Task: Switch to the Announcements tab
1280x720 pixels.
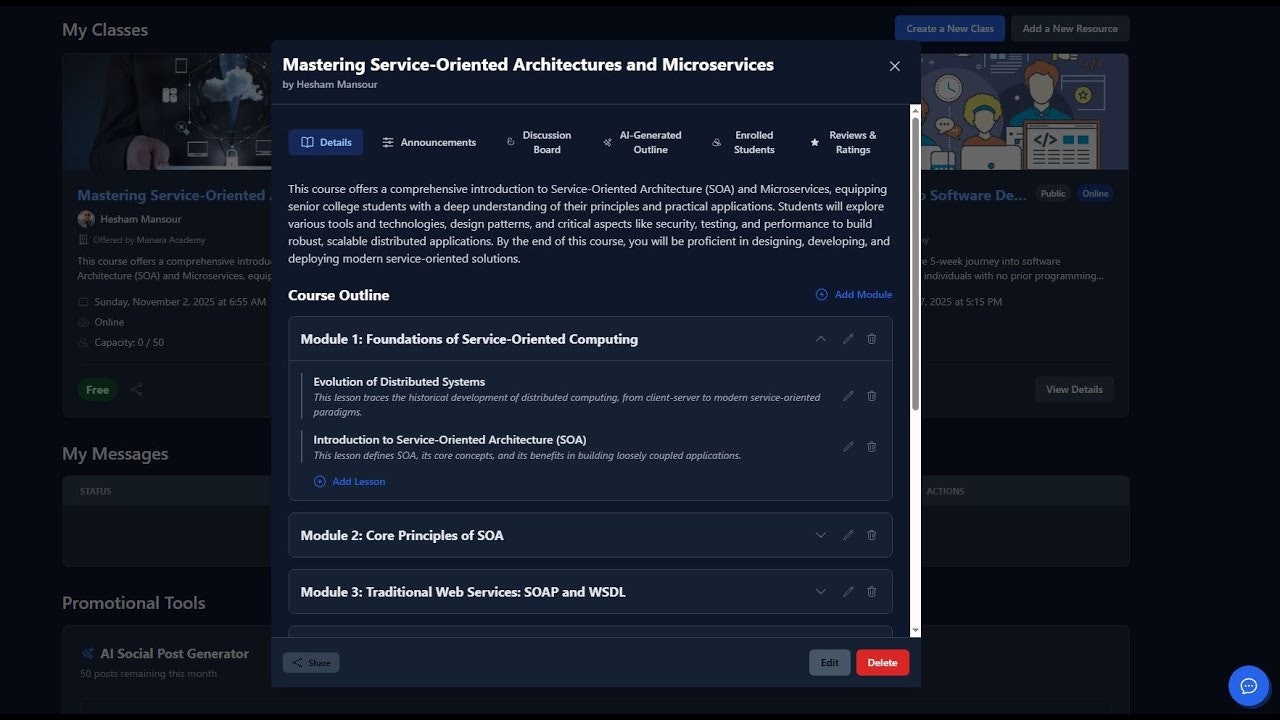Action: 429,142
